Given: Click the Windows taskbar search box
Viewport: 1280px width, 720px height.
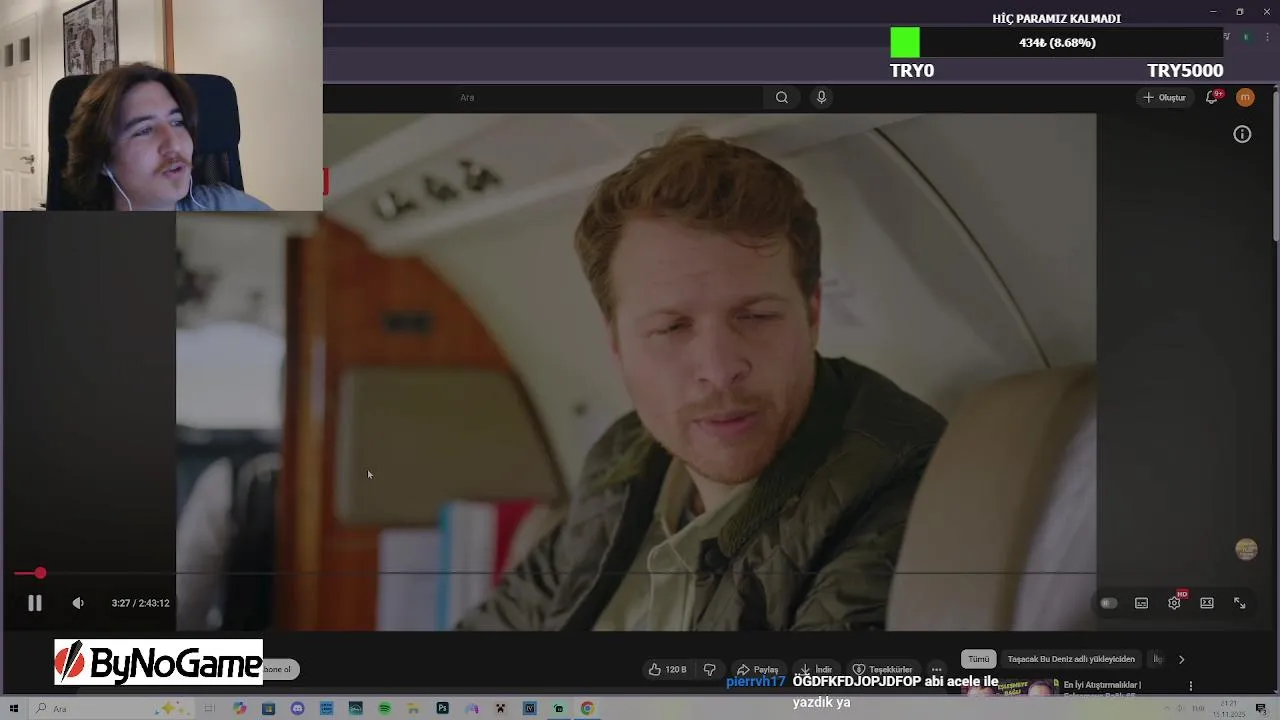Looking at the screenshot, I should [x=110, y=708].
